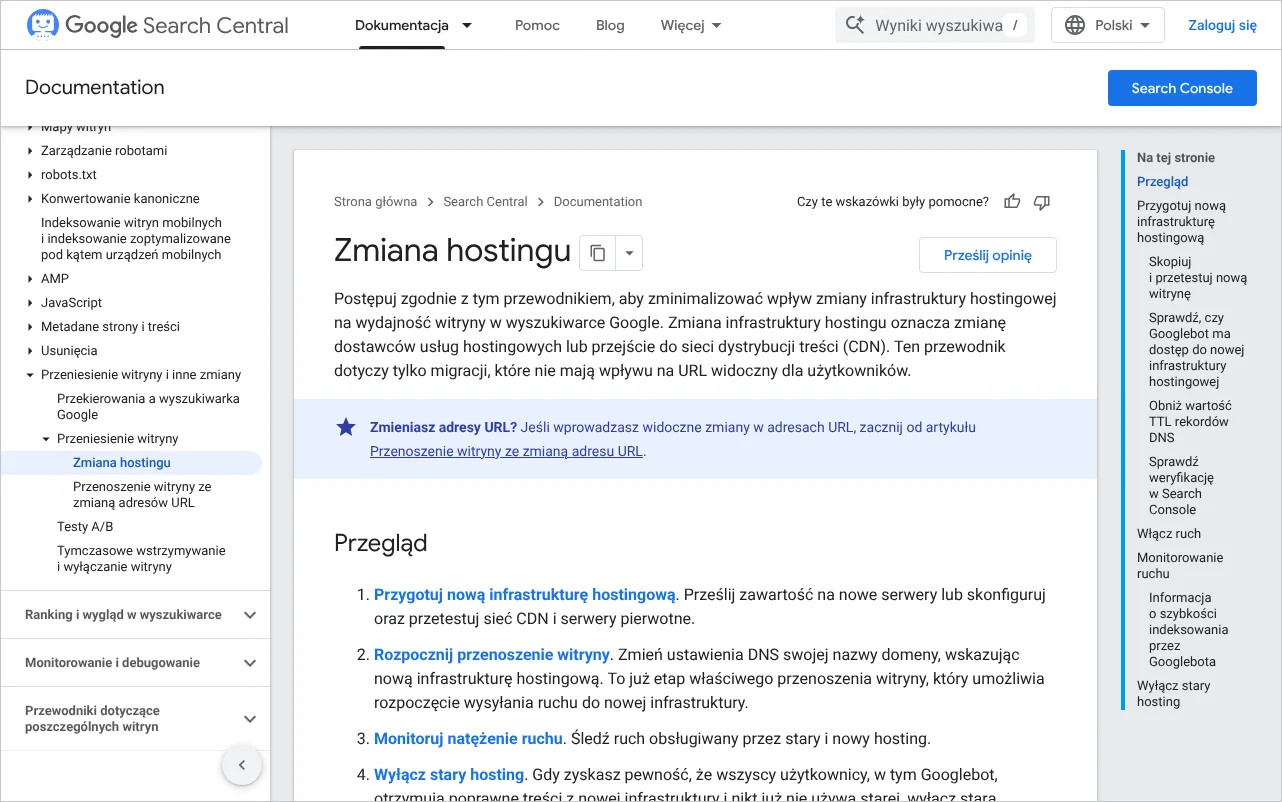The height and width of the screenshot is (802, 1282).
Task: Click the Strona główna breadcrumb
Action: pos(375,202)
